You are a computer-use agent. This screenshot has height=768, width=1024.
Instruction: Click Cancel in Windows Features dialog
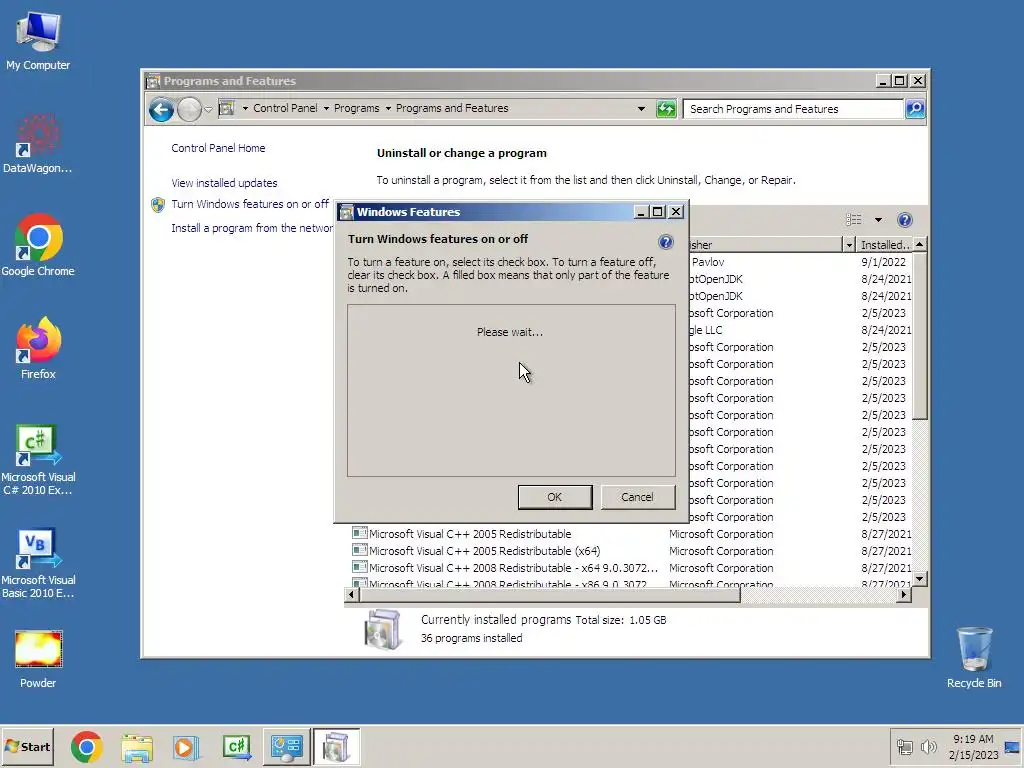(x=637, y=497)
